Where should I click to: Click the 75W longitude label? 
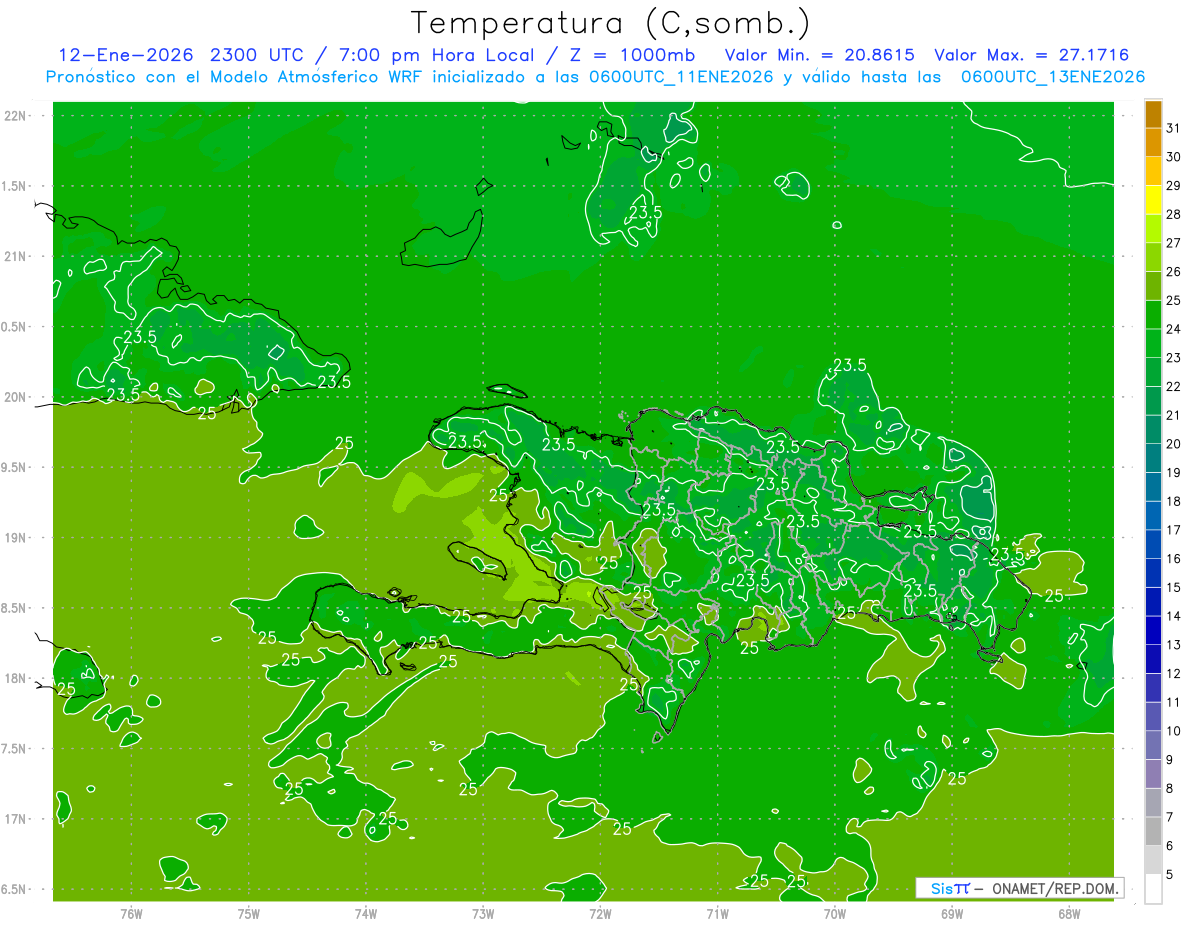pos(248,913)
